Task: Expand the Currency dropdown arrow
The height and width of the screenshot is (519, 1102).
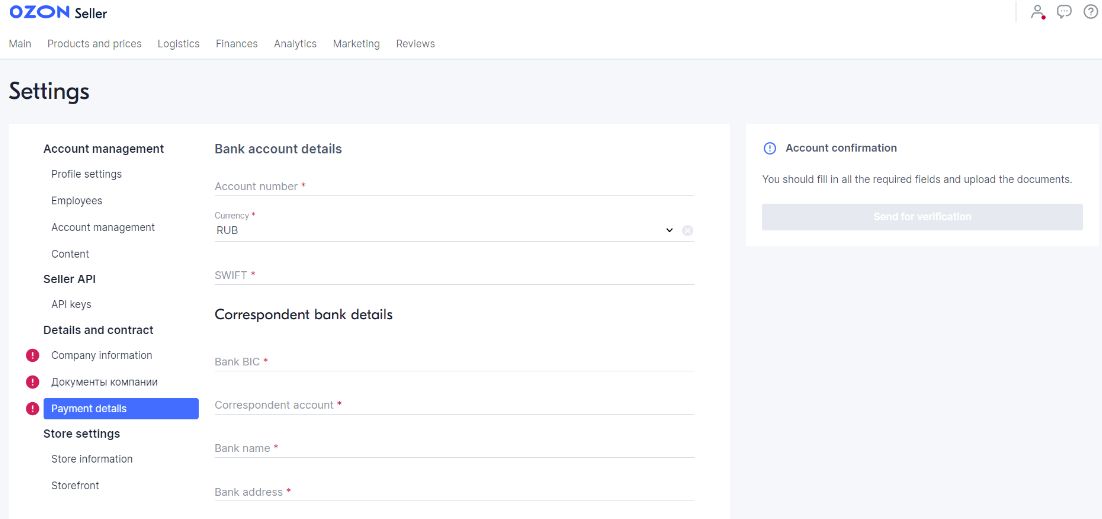Action: 669,231
